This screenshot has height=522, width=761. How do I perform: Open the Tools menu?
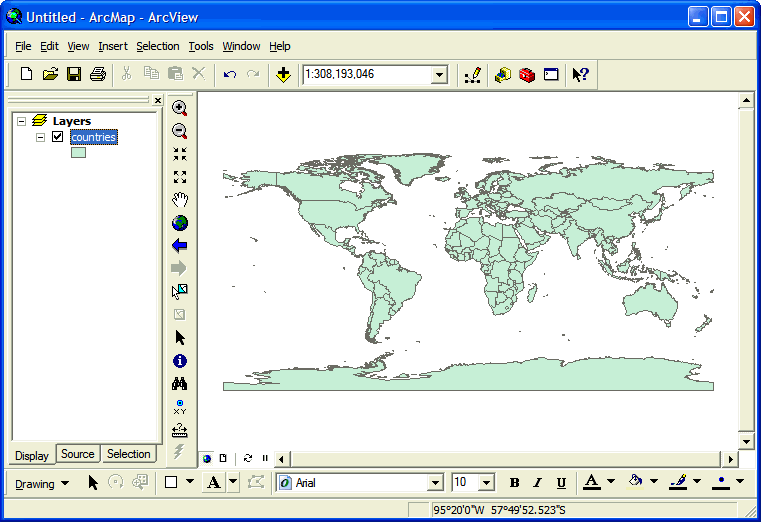point(201,46)
